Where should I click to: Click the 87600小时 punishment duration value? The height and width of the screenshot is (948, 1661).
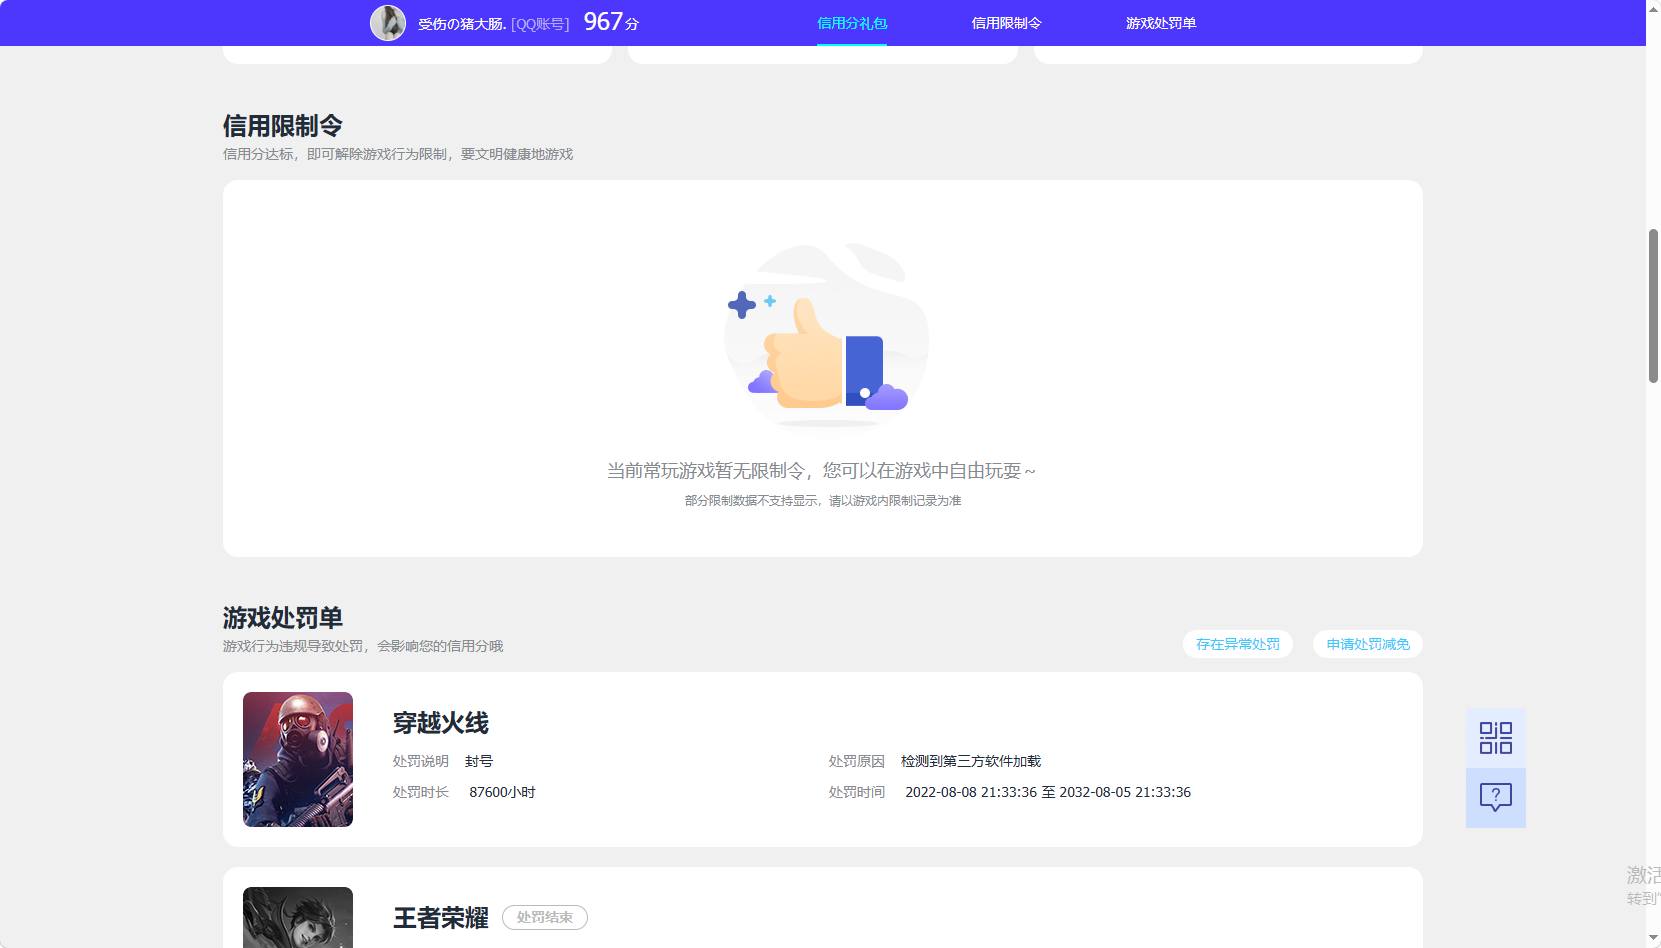point(502,792)
